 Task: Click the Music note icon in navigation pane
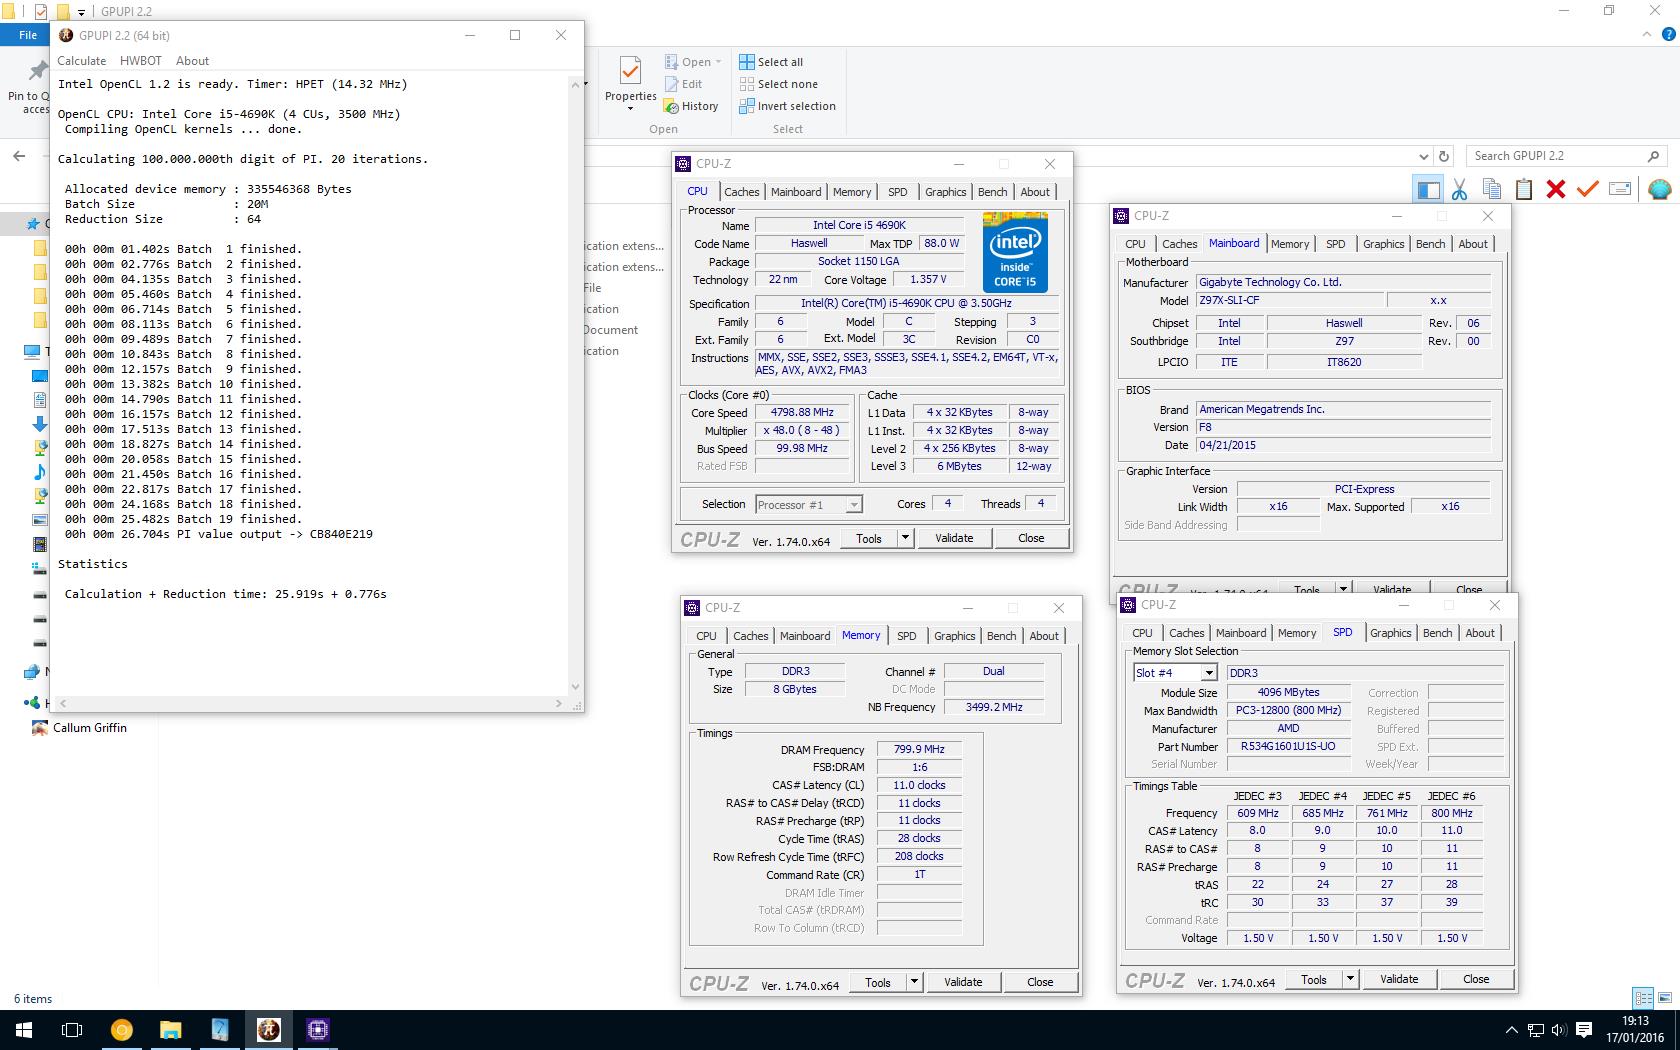tap(39, 471)
